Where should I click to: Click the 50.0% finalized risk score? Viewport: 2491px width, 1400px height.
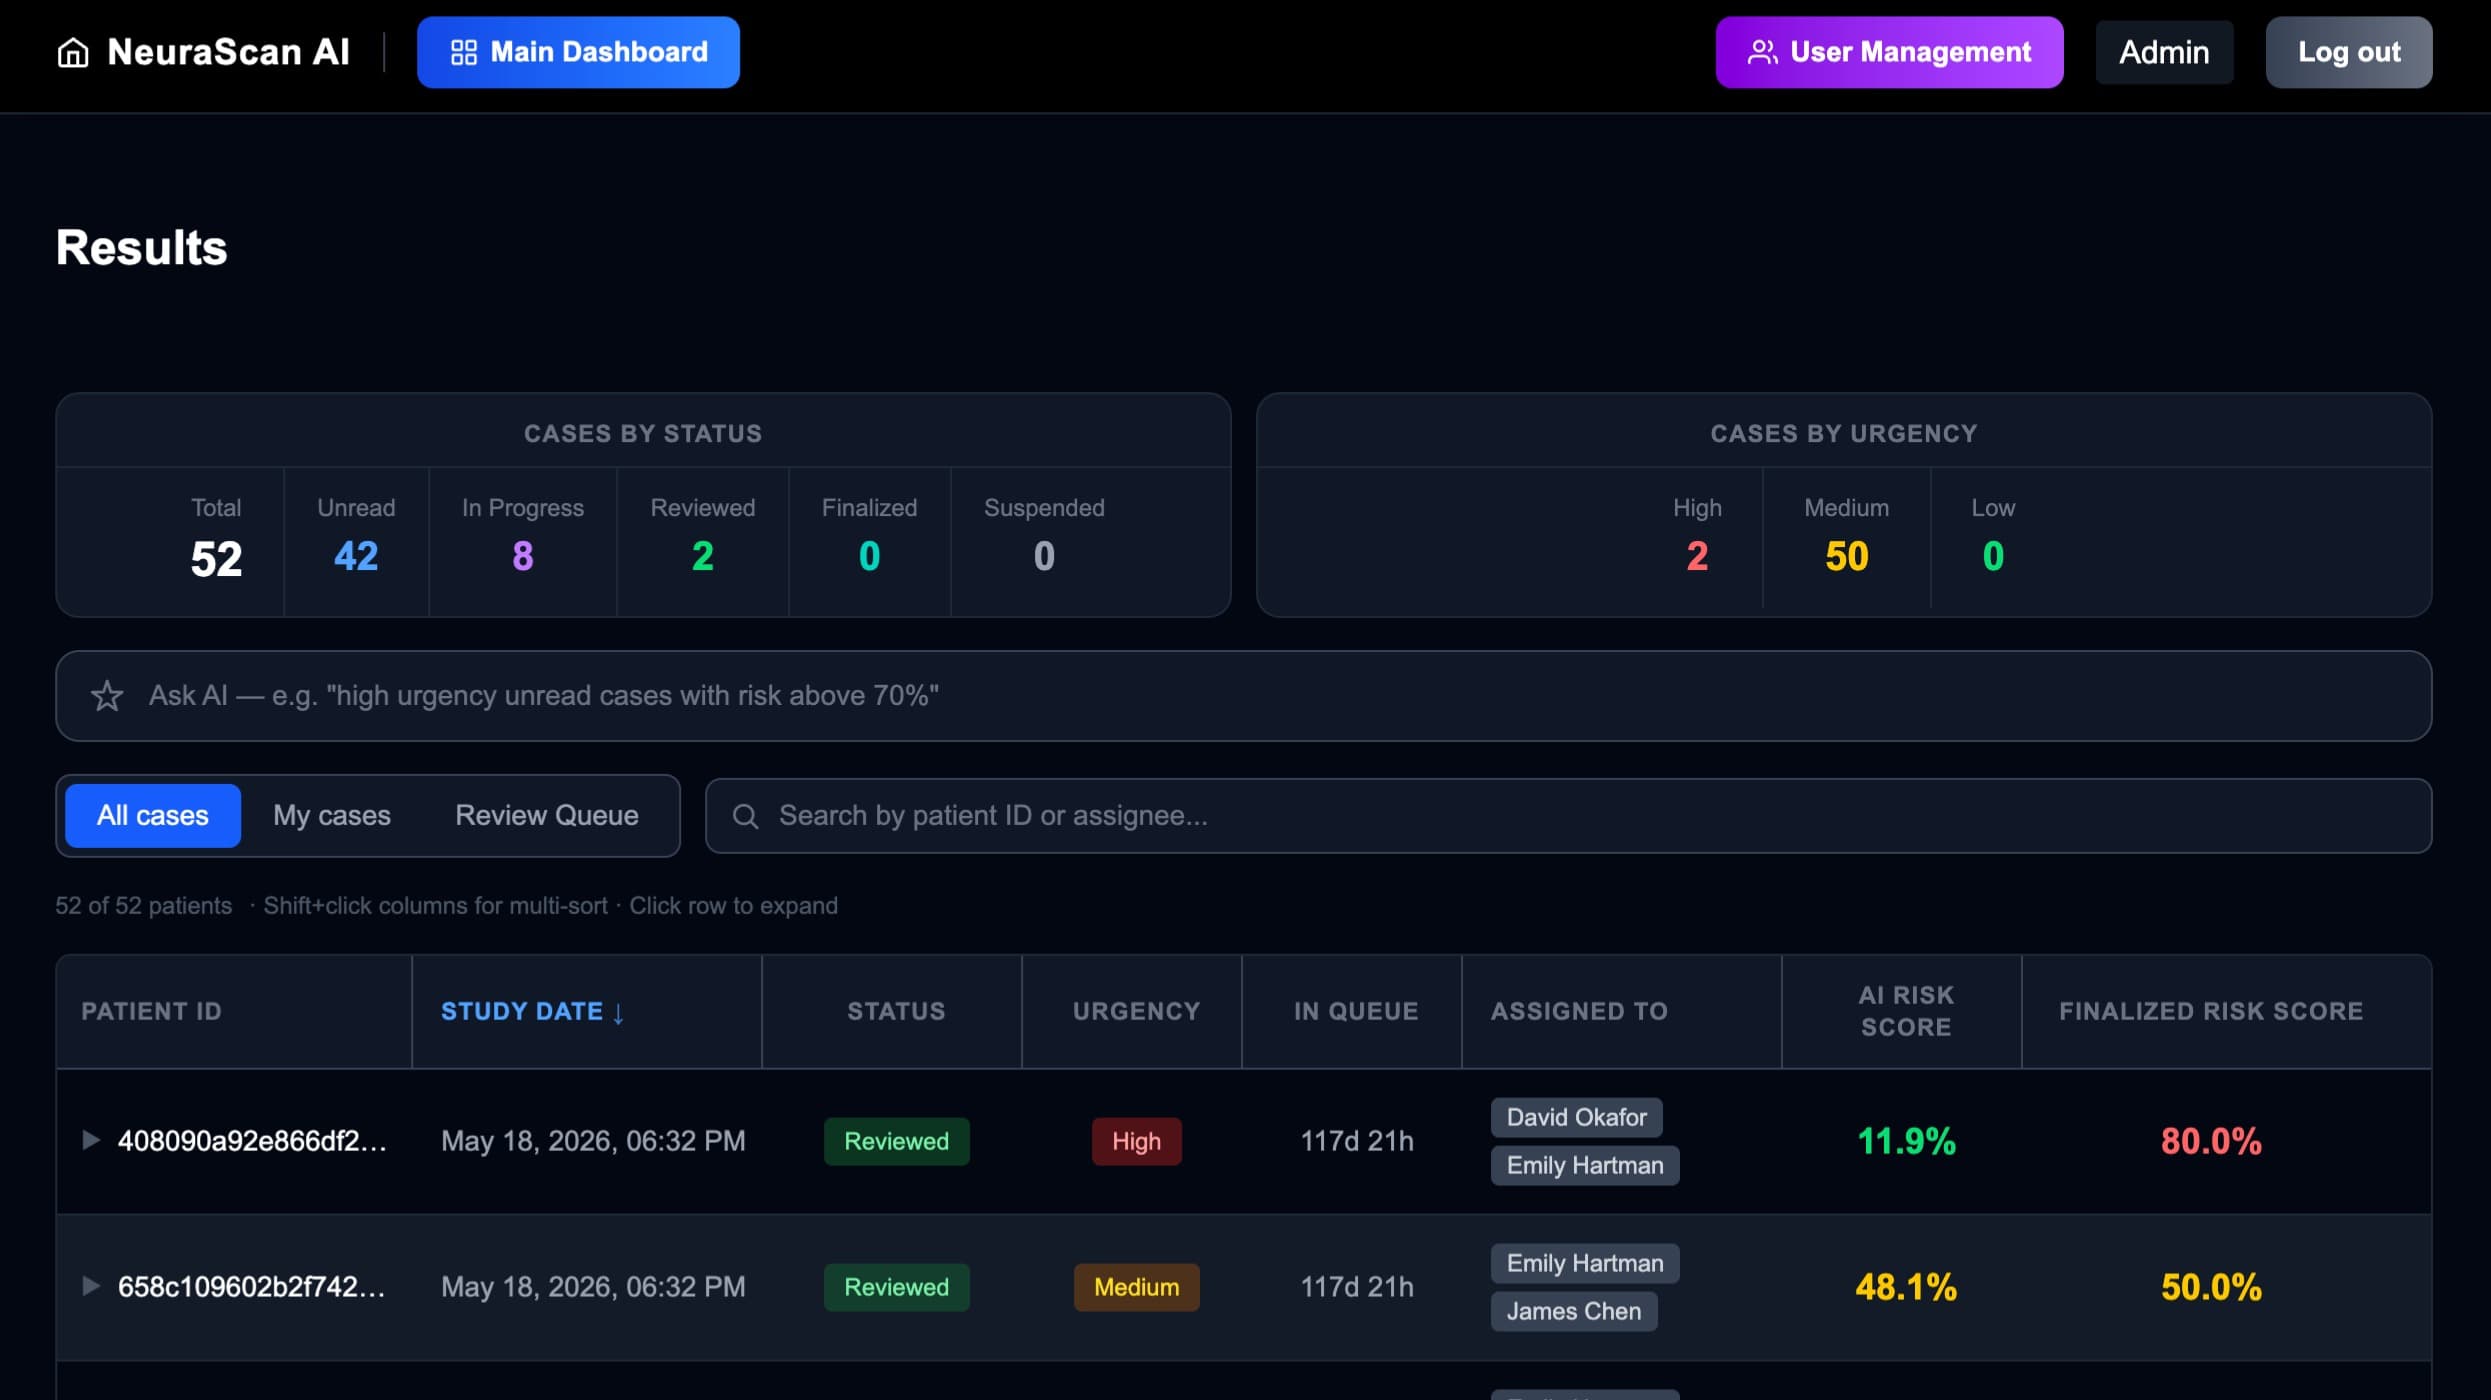pos(2211,1287)
